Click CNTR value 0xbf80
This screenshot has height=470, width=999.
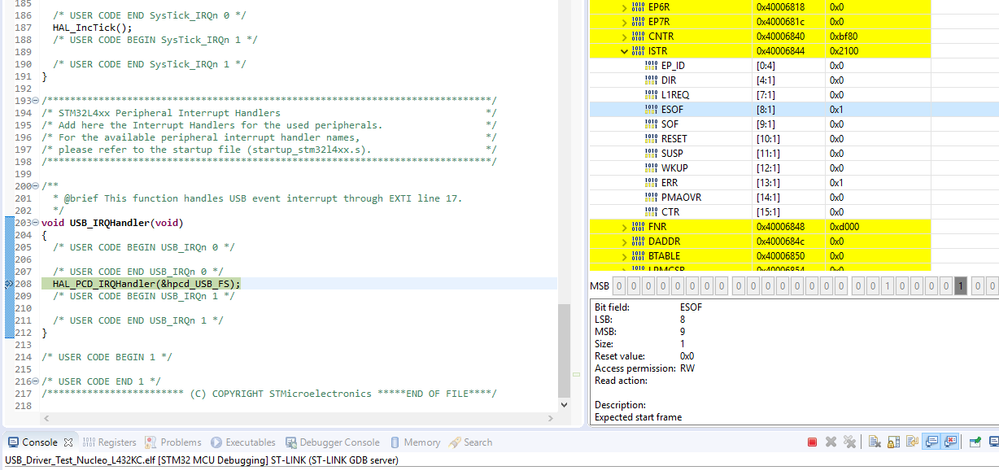[x=844, y=36]
